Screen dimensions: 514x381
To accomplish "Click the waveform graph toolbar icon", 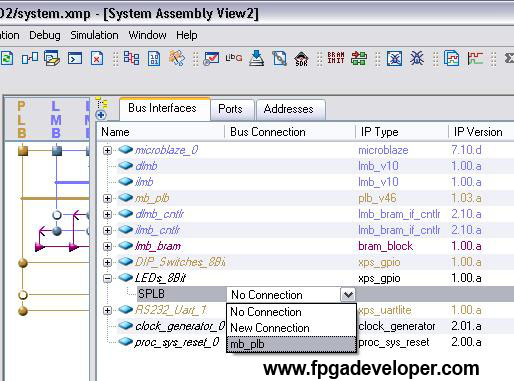I will [475, 59].
